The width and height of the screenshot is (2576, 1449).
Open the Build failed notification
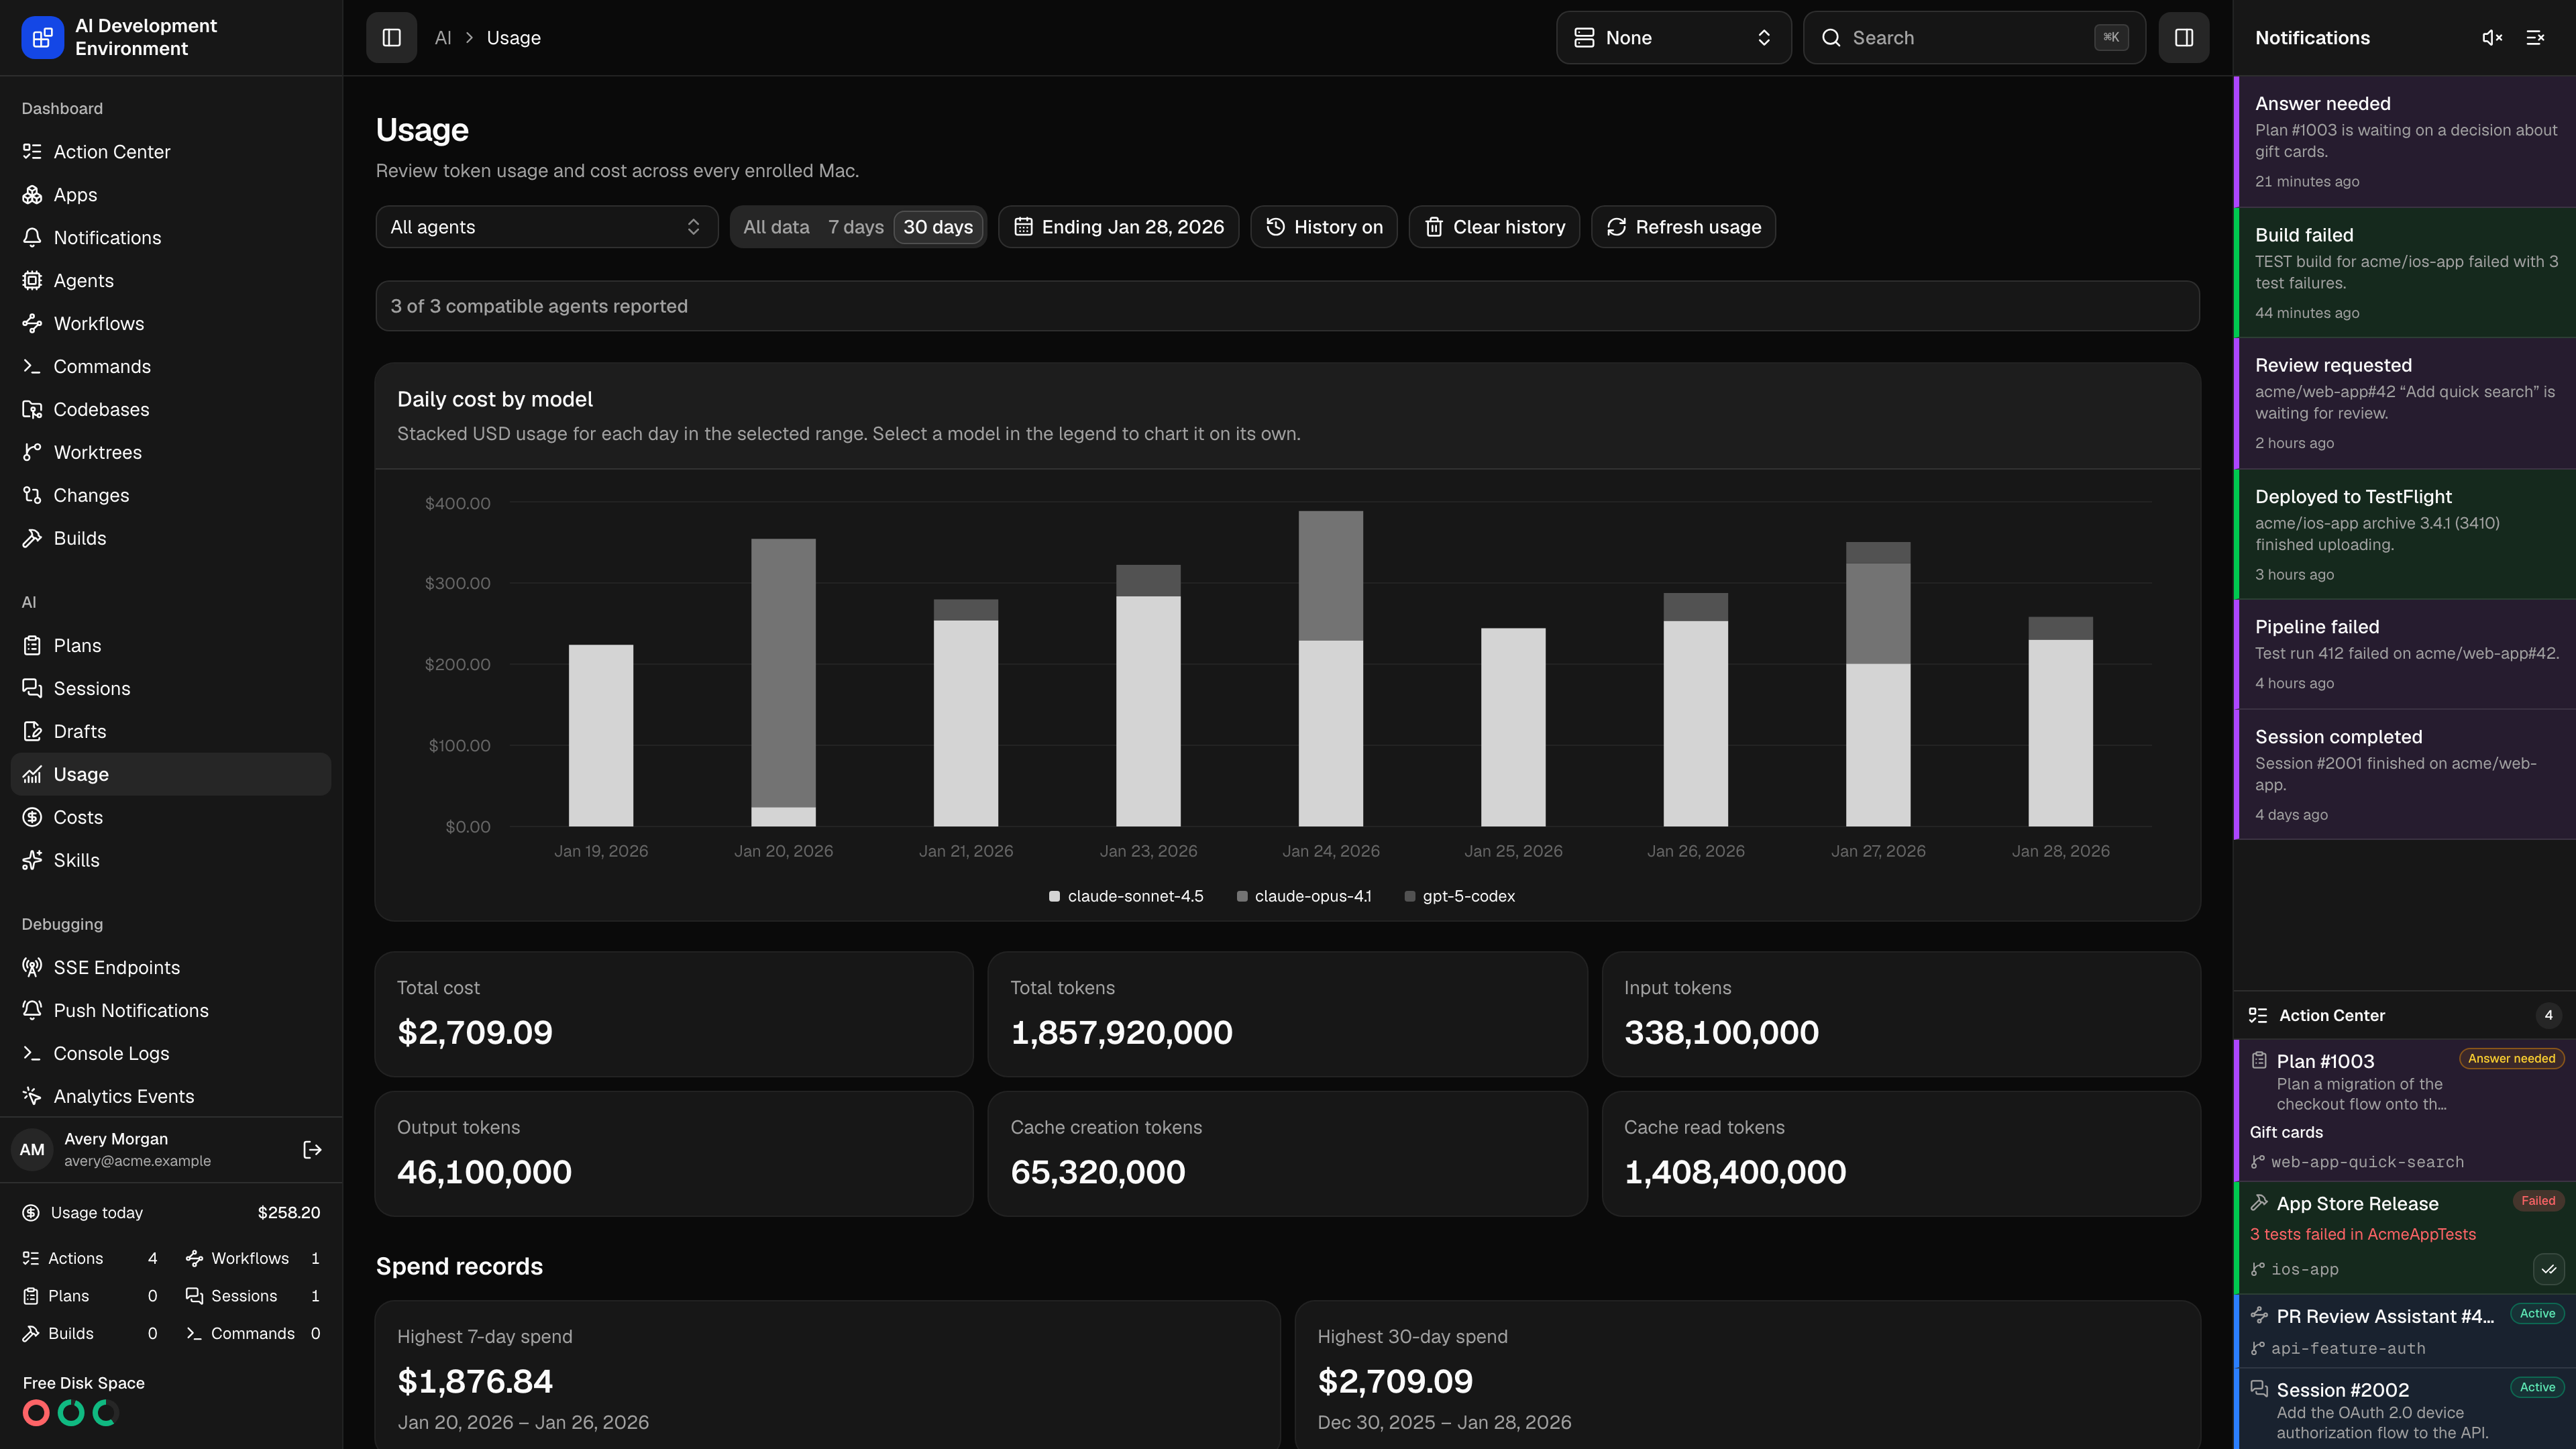2405,272
